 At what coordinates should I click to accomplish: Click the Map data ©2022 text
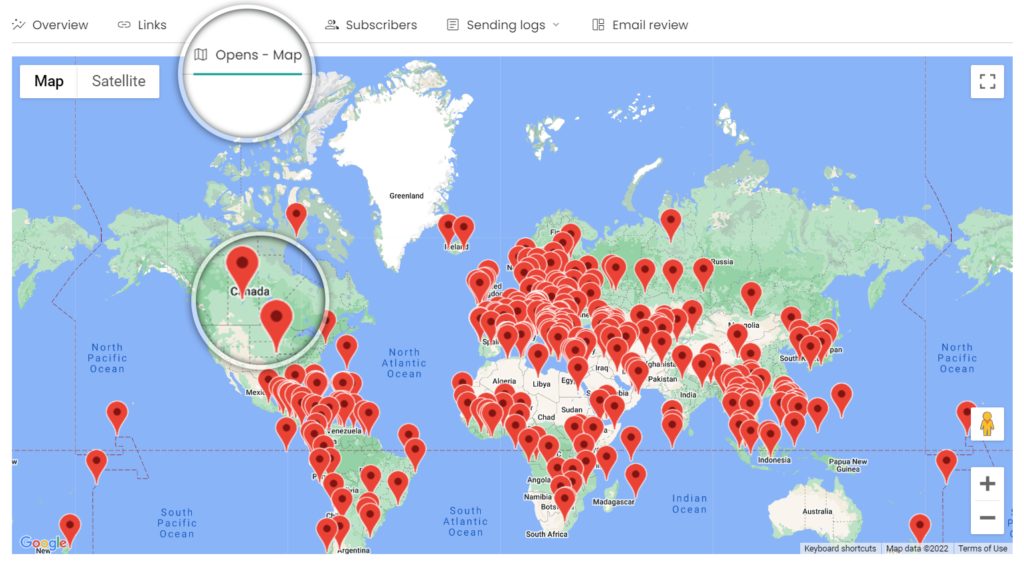[917, 548]
